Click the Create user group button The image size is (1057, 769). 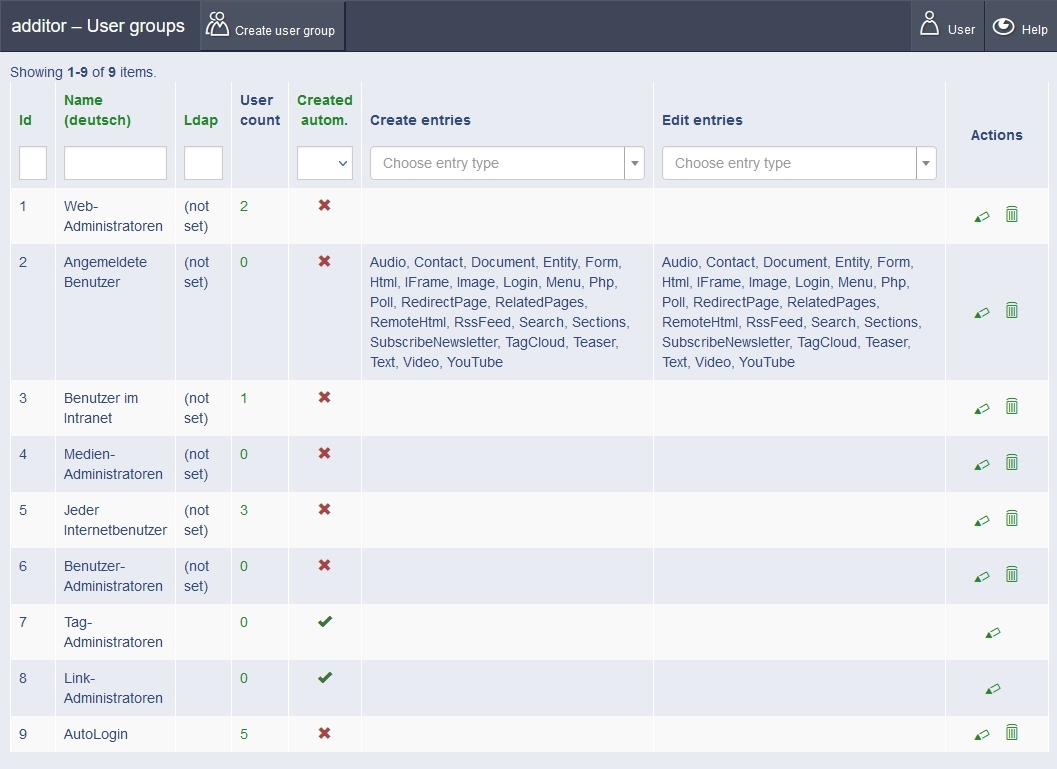(273, 27)
